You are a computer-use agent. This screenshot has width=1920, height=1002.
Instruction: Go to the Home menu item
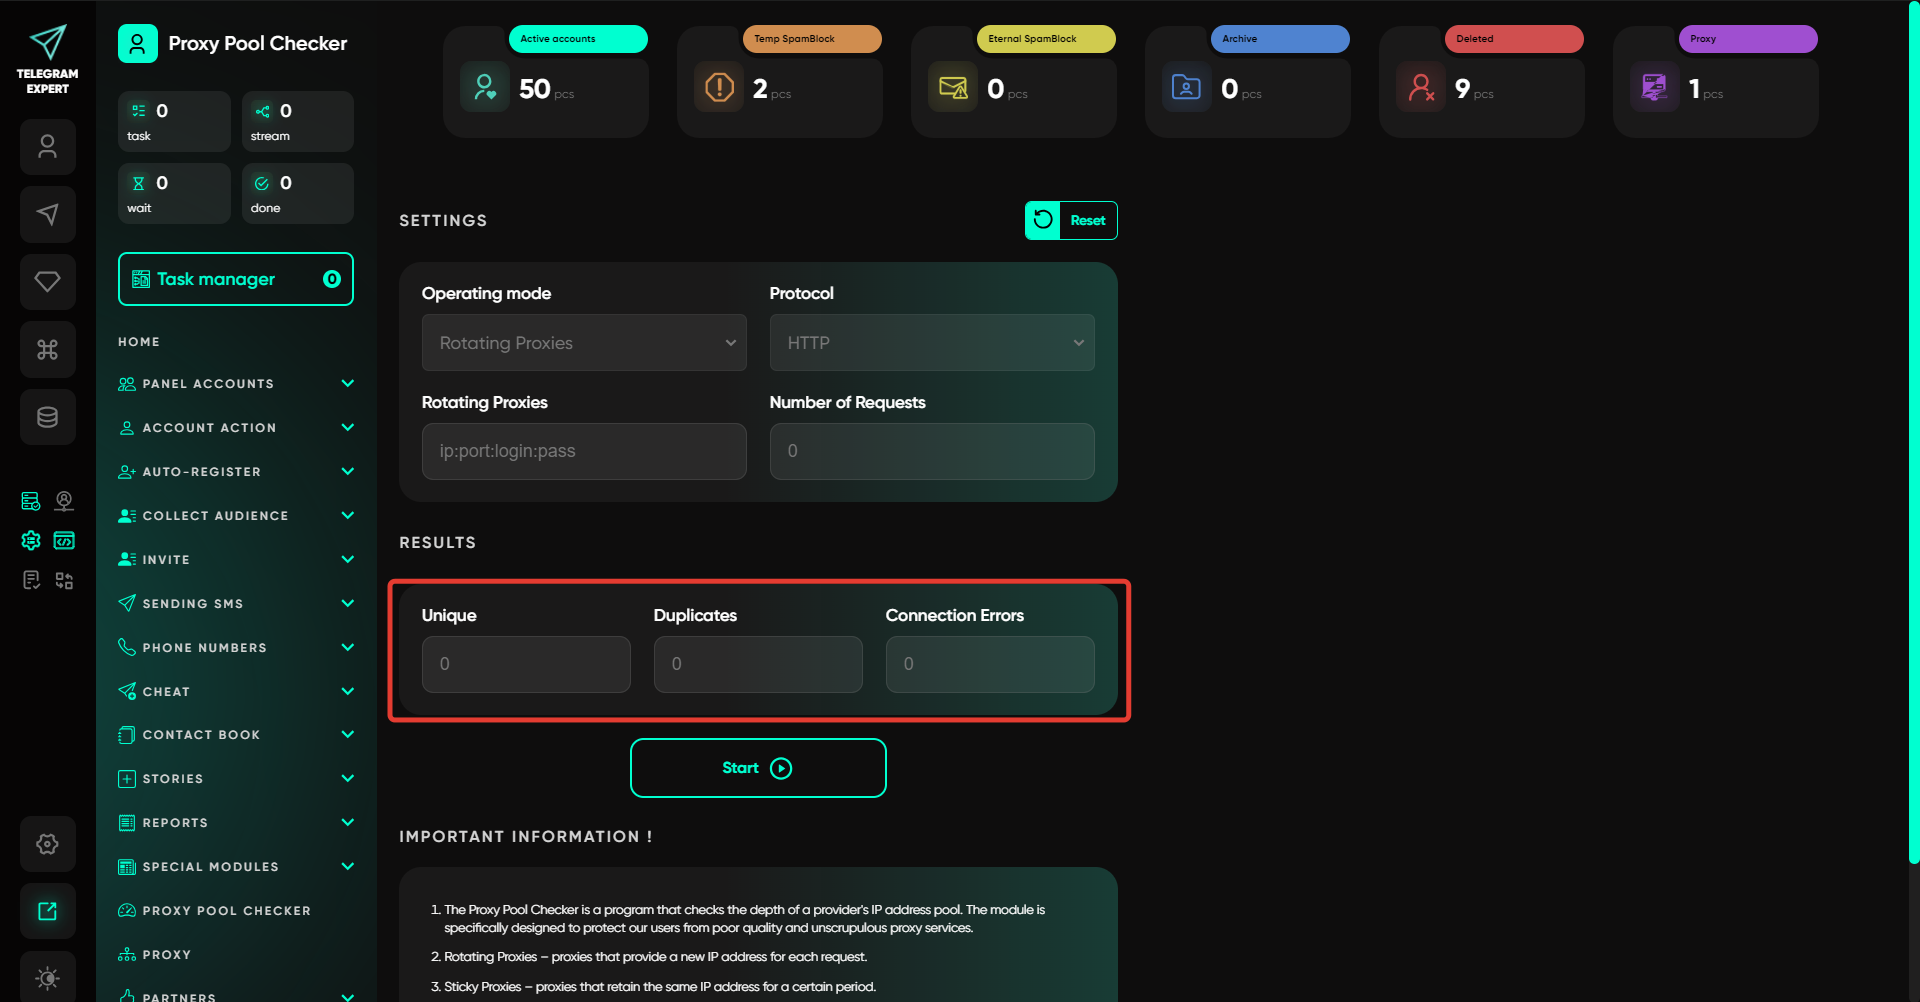(x=139, y=342)
